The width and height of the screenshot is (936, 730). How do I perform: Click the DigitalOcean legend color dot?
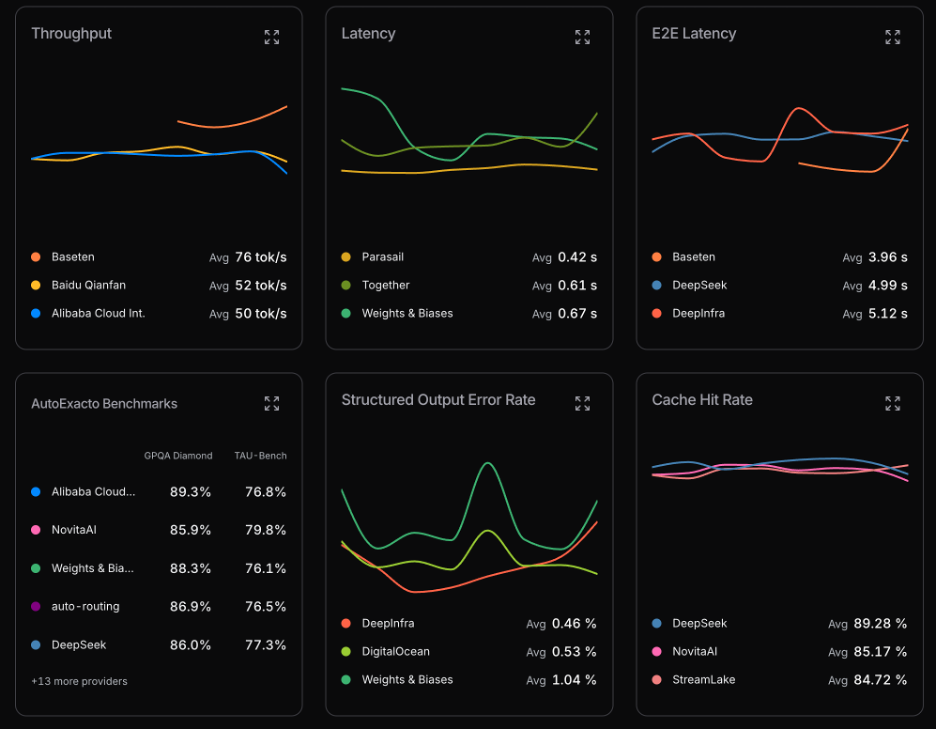[x=346, y=651]
